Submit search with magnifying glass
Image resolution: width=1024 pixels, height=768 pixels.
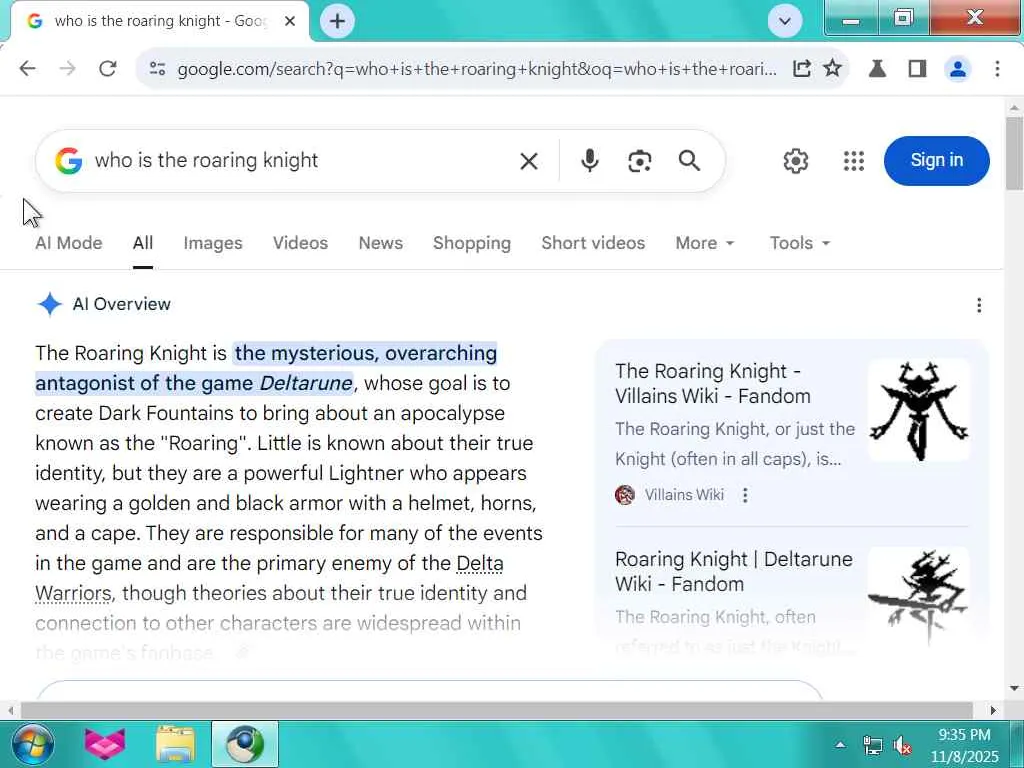click(x=689, y=161)
